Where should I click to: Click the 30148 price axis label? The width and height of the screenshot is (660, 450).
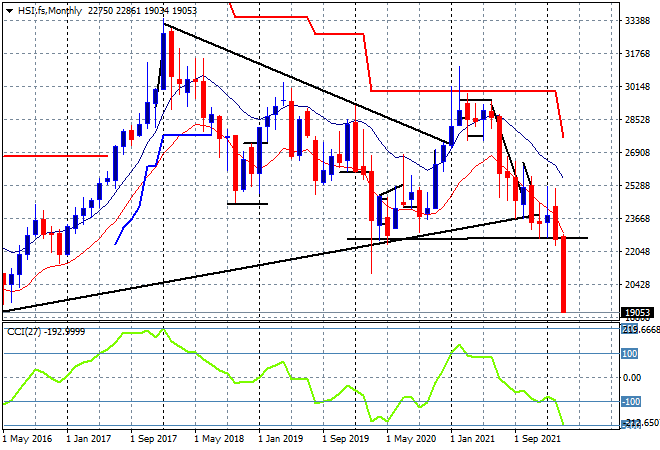[638, 87]
